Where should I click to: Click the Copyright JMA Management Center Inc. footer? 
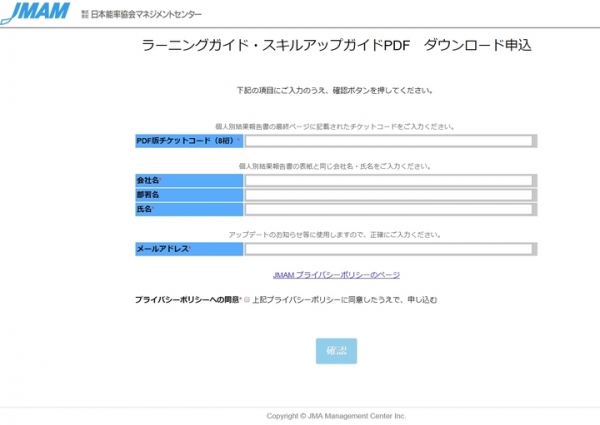[x=336, y=416]
